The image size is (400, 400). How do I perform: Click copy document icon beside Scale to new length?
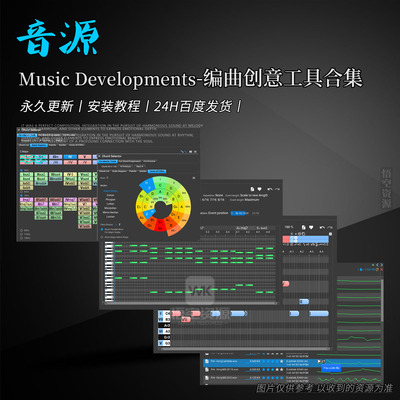[252, 189]
